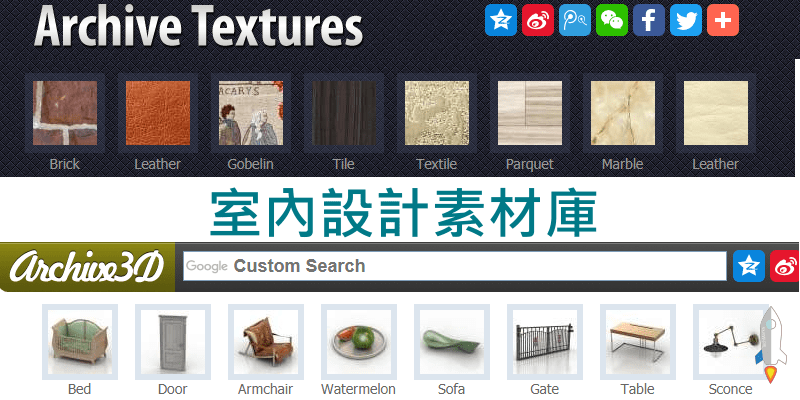Click the Archive3D logo

pyautogui.click(x=87, y=267)
